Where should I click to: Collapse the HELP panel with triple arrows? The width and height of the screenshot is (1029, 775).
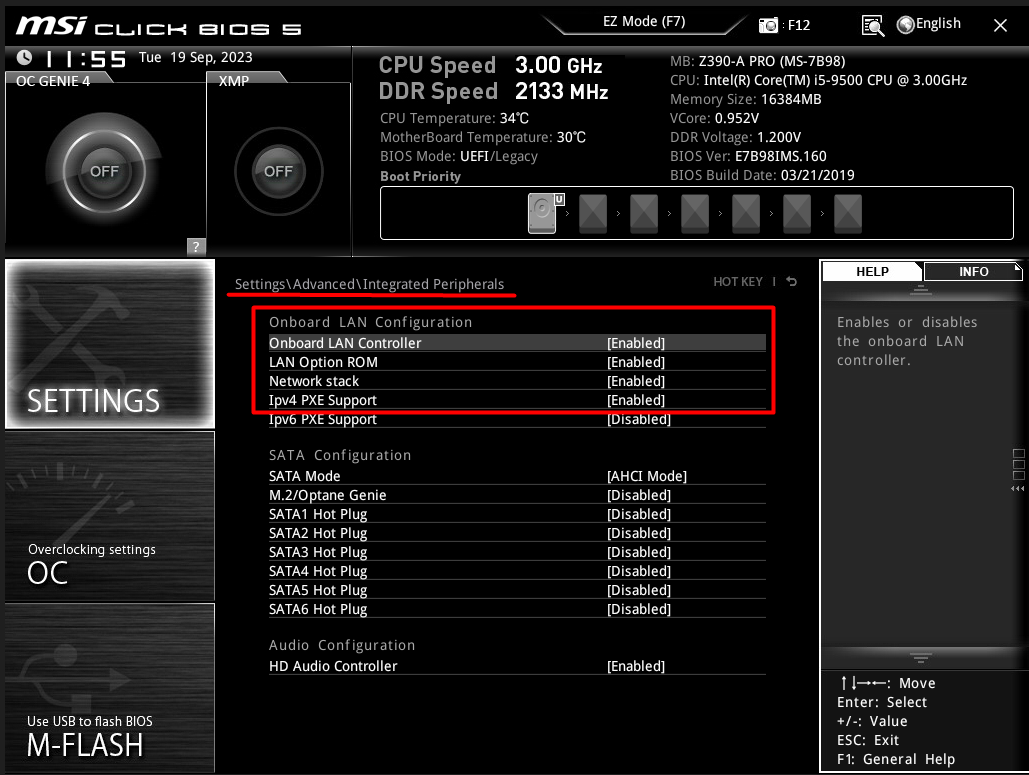[1019, 487]
